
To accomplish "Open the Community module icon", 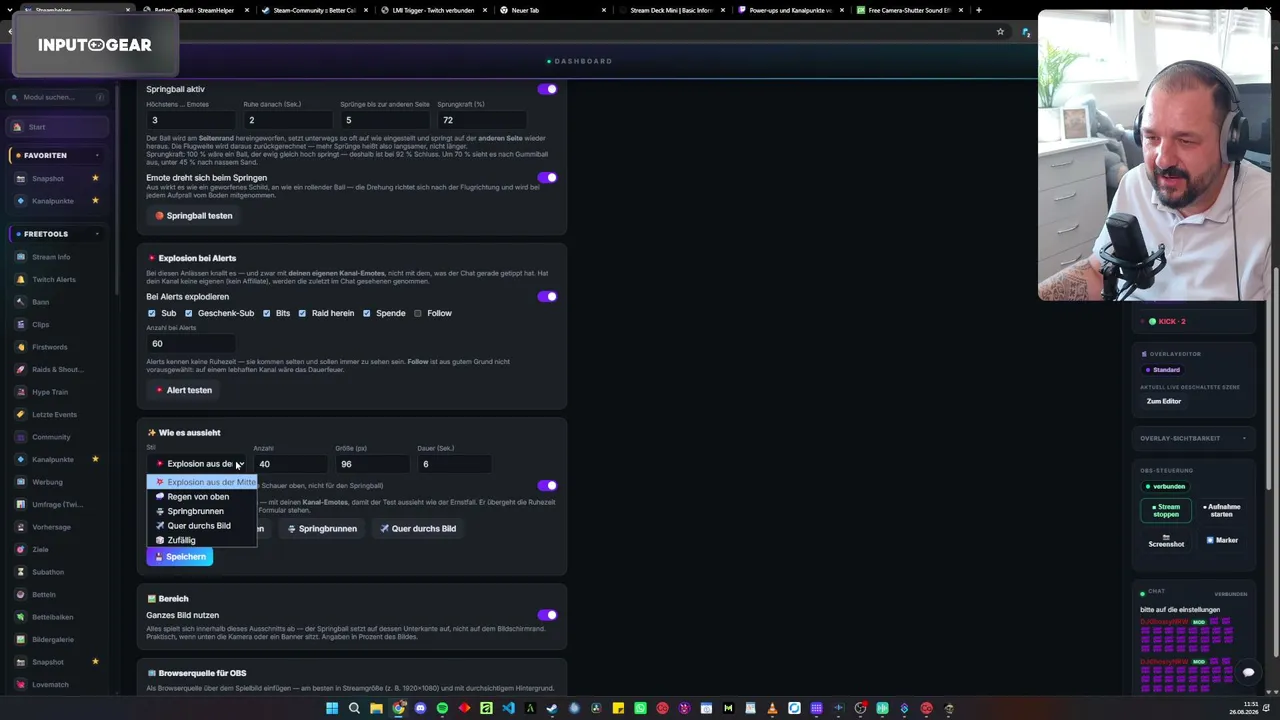I will tap(20, 437).
